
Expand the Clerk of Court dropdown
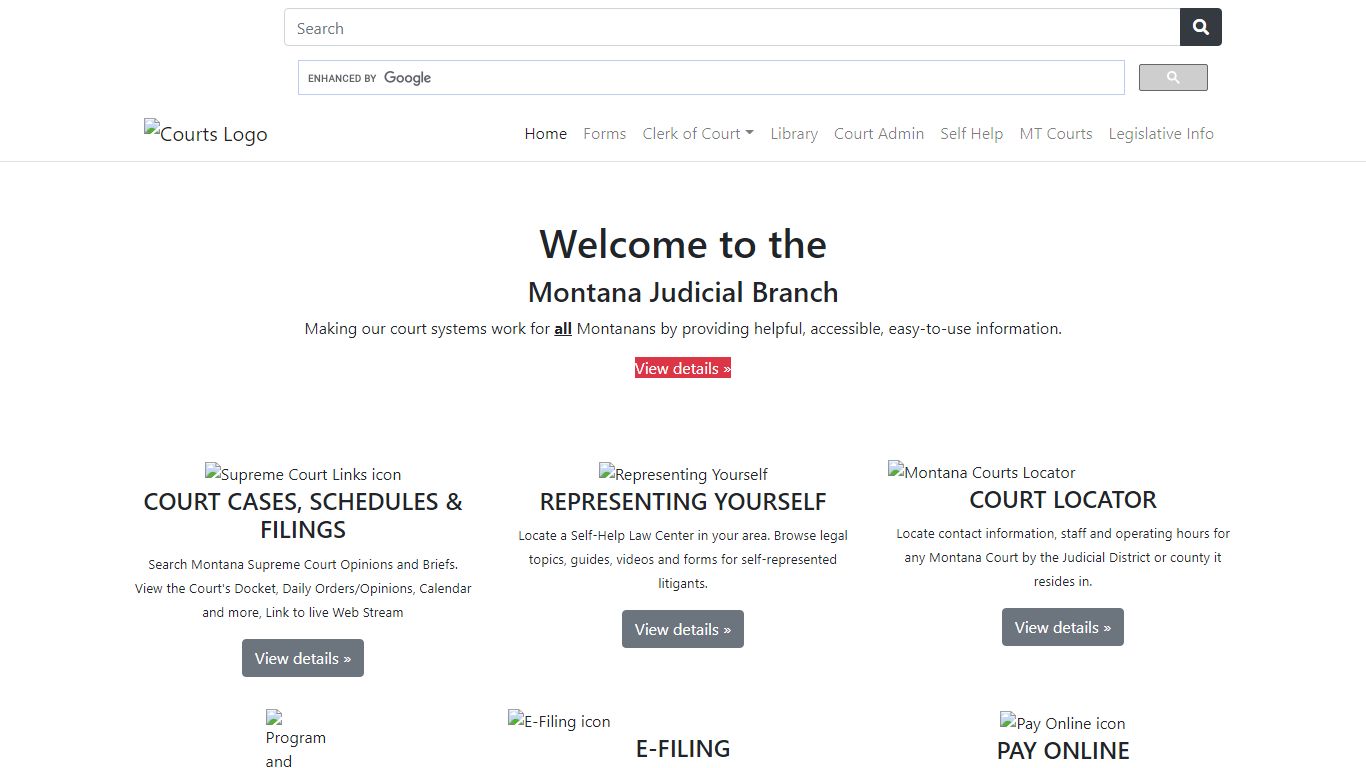(698, 134)
